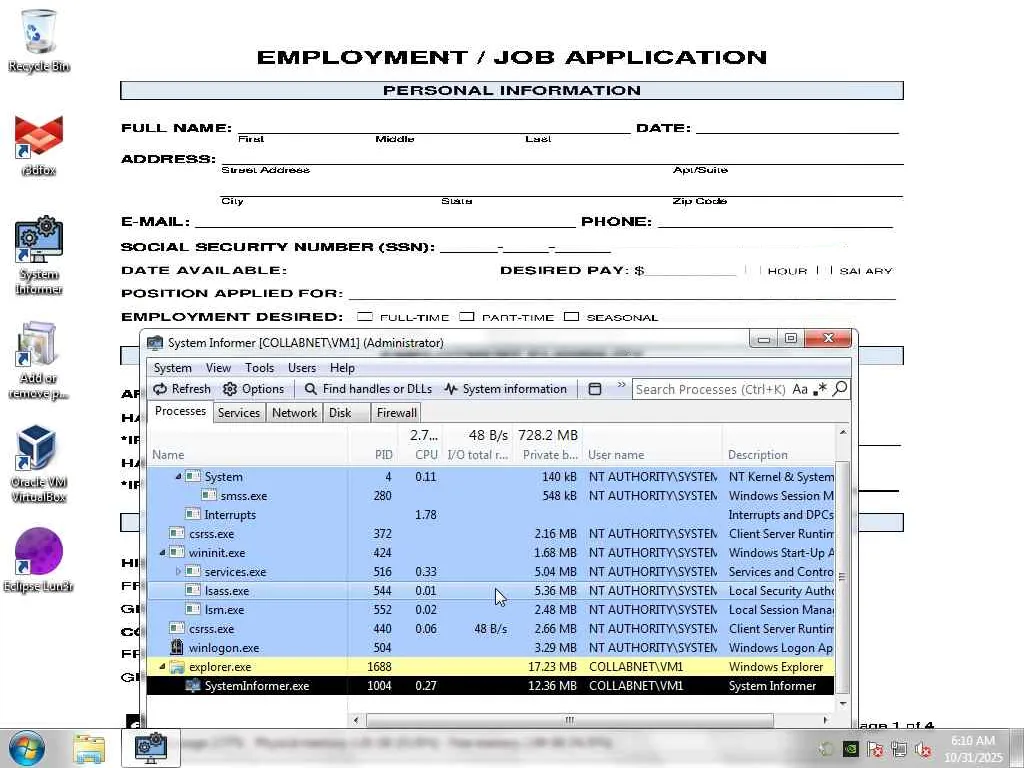Sort by the User name column

(x=652, y=455)
